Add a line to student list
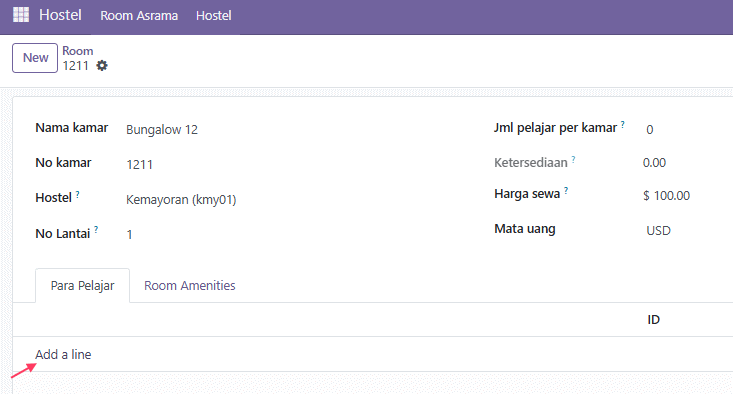The image size is (733, 394). (x=63, y=354)
